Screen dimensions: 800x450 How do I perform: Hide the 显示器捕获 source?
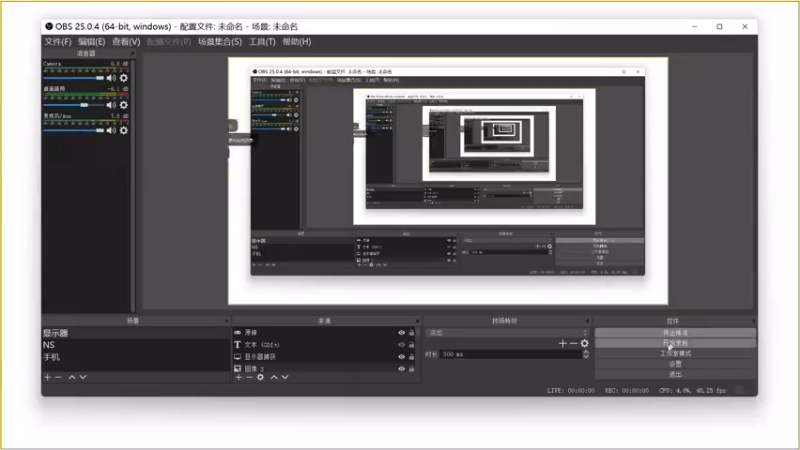(402, 357)
